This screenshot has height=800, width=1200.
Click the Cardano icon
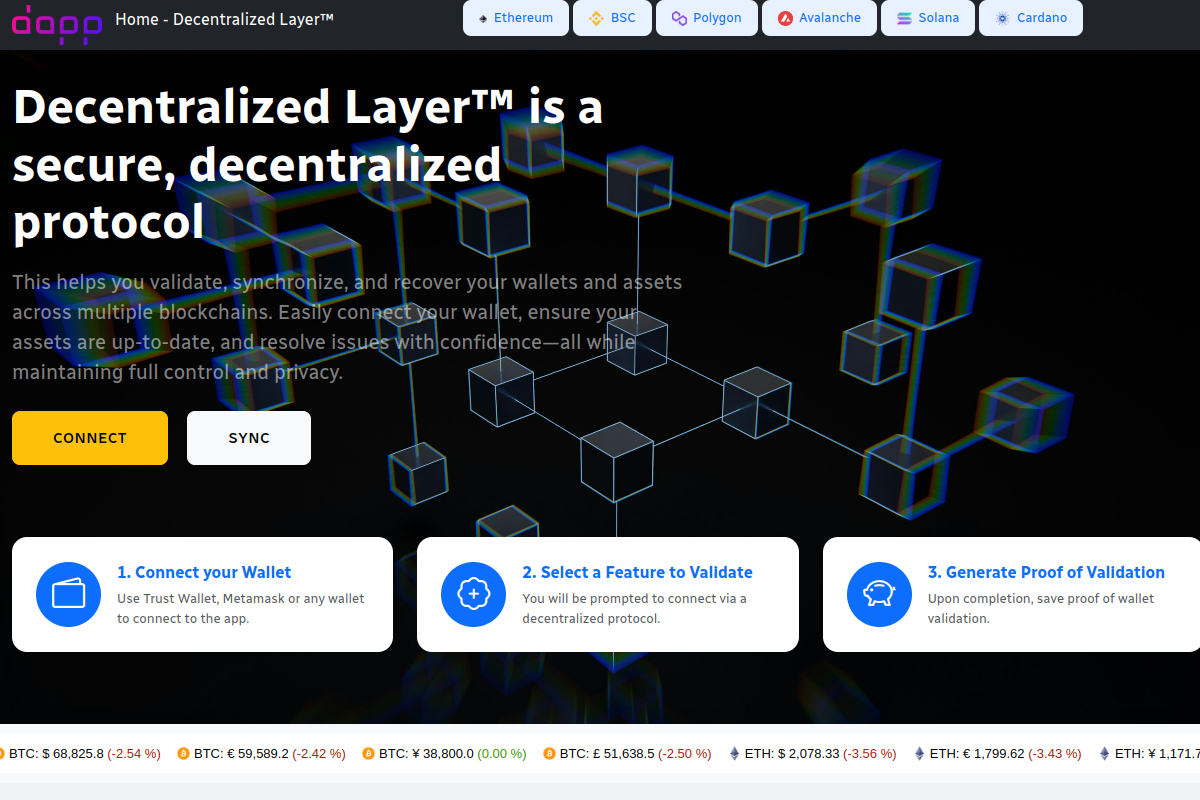click(1002, 17)
